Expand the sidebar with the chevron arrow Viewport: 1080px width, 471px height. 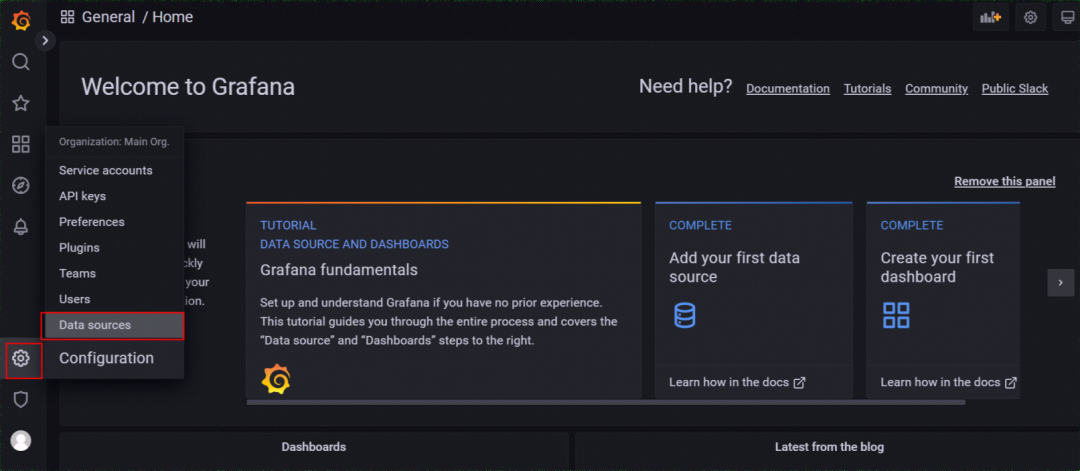(45, 41)
